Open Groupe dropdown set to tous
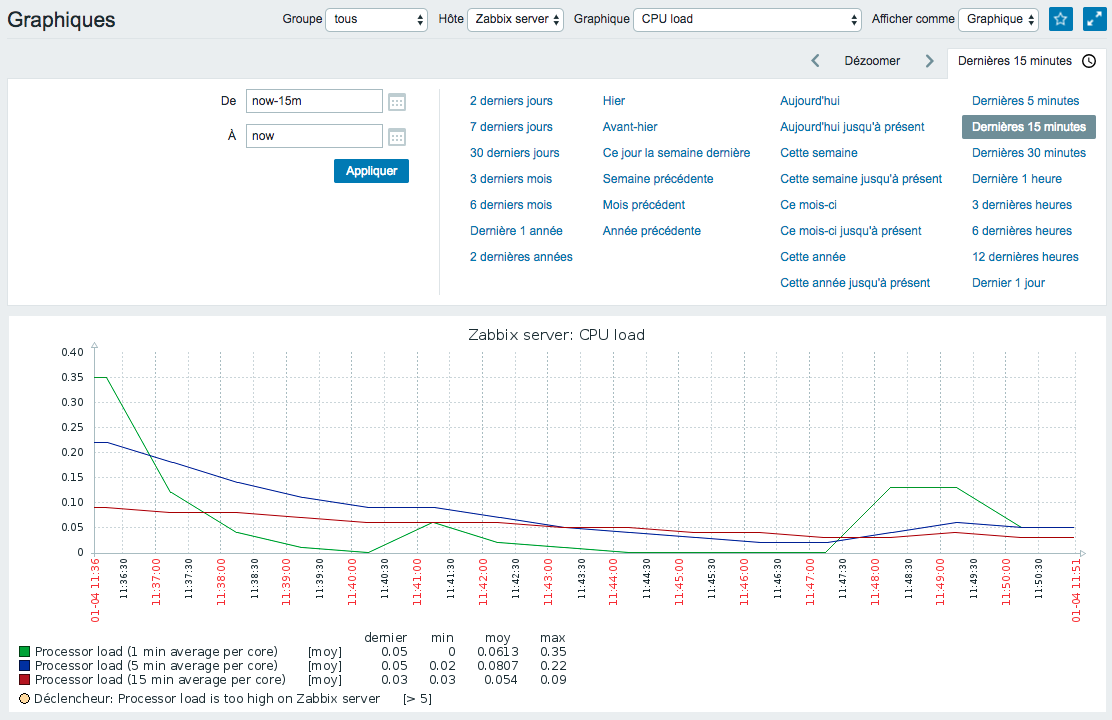Image resolution: width=1112 pixels, height=720 pixels. coord(377,19)
